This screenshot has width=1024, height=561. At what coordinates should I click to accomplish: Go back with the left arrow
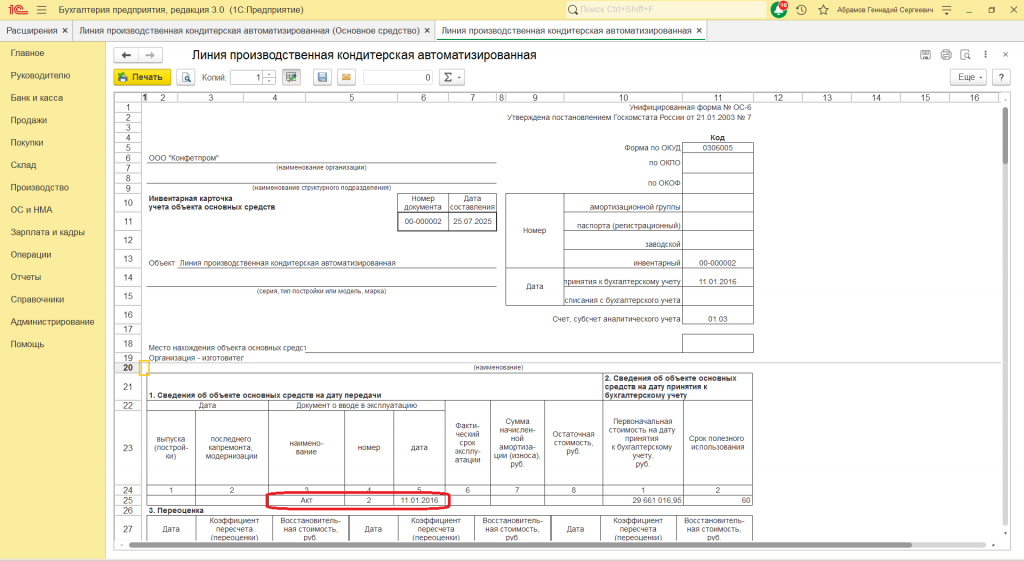(x=126, y=56)
